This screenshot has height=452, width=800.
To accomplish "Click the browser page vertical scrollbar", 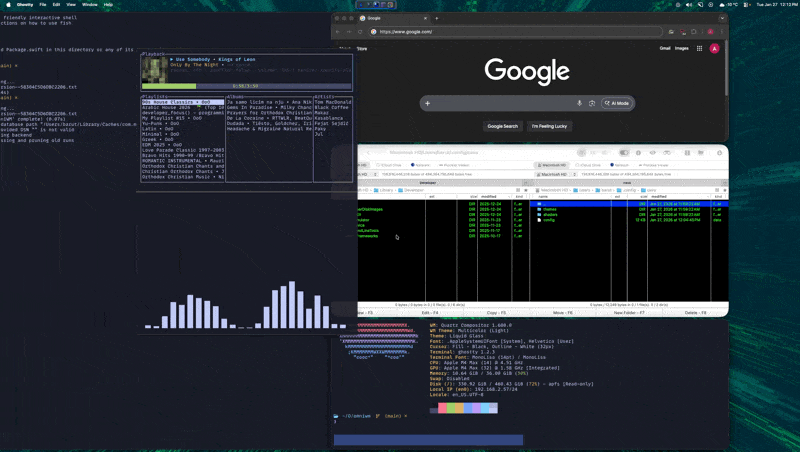I will point(726,69).
